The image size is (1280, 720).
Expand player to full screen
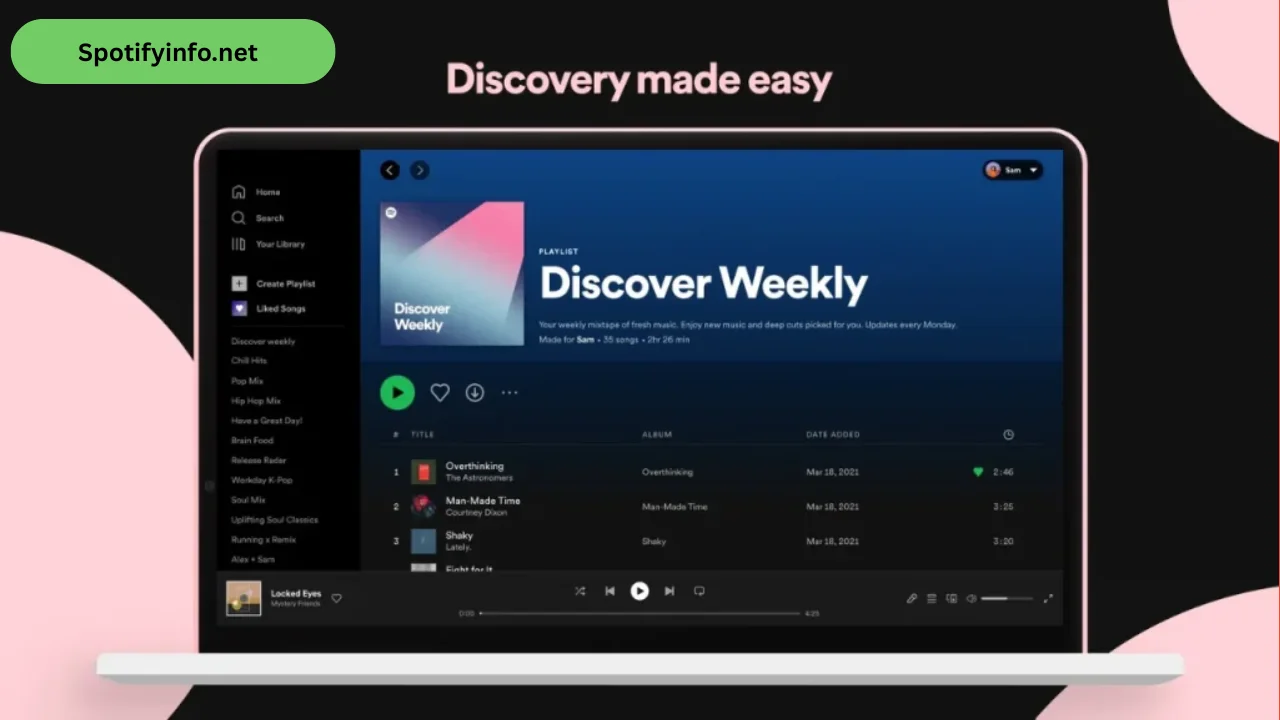pyautogui.click(x=1048, y=598)
